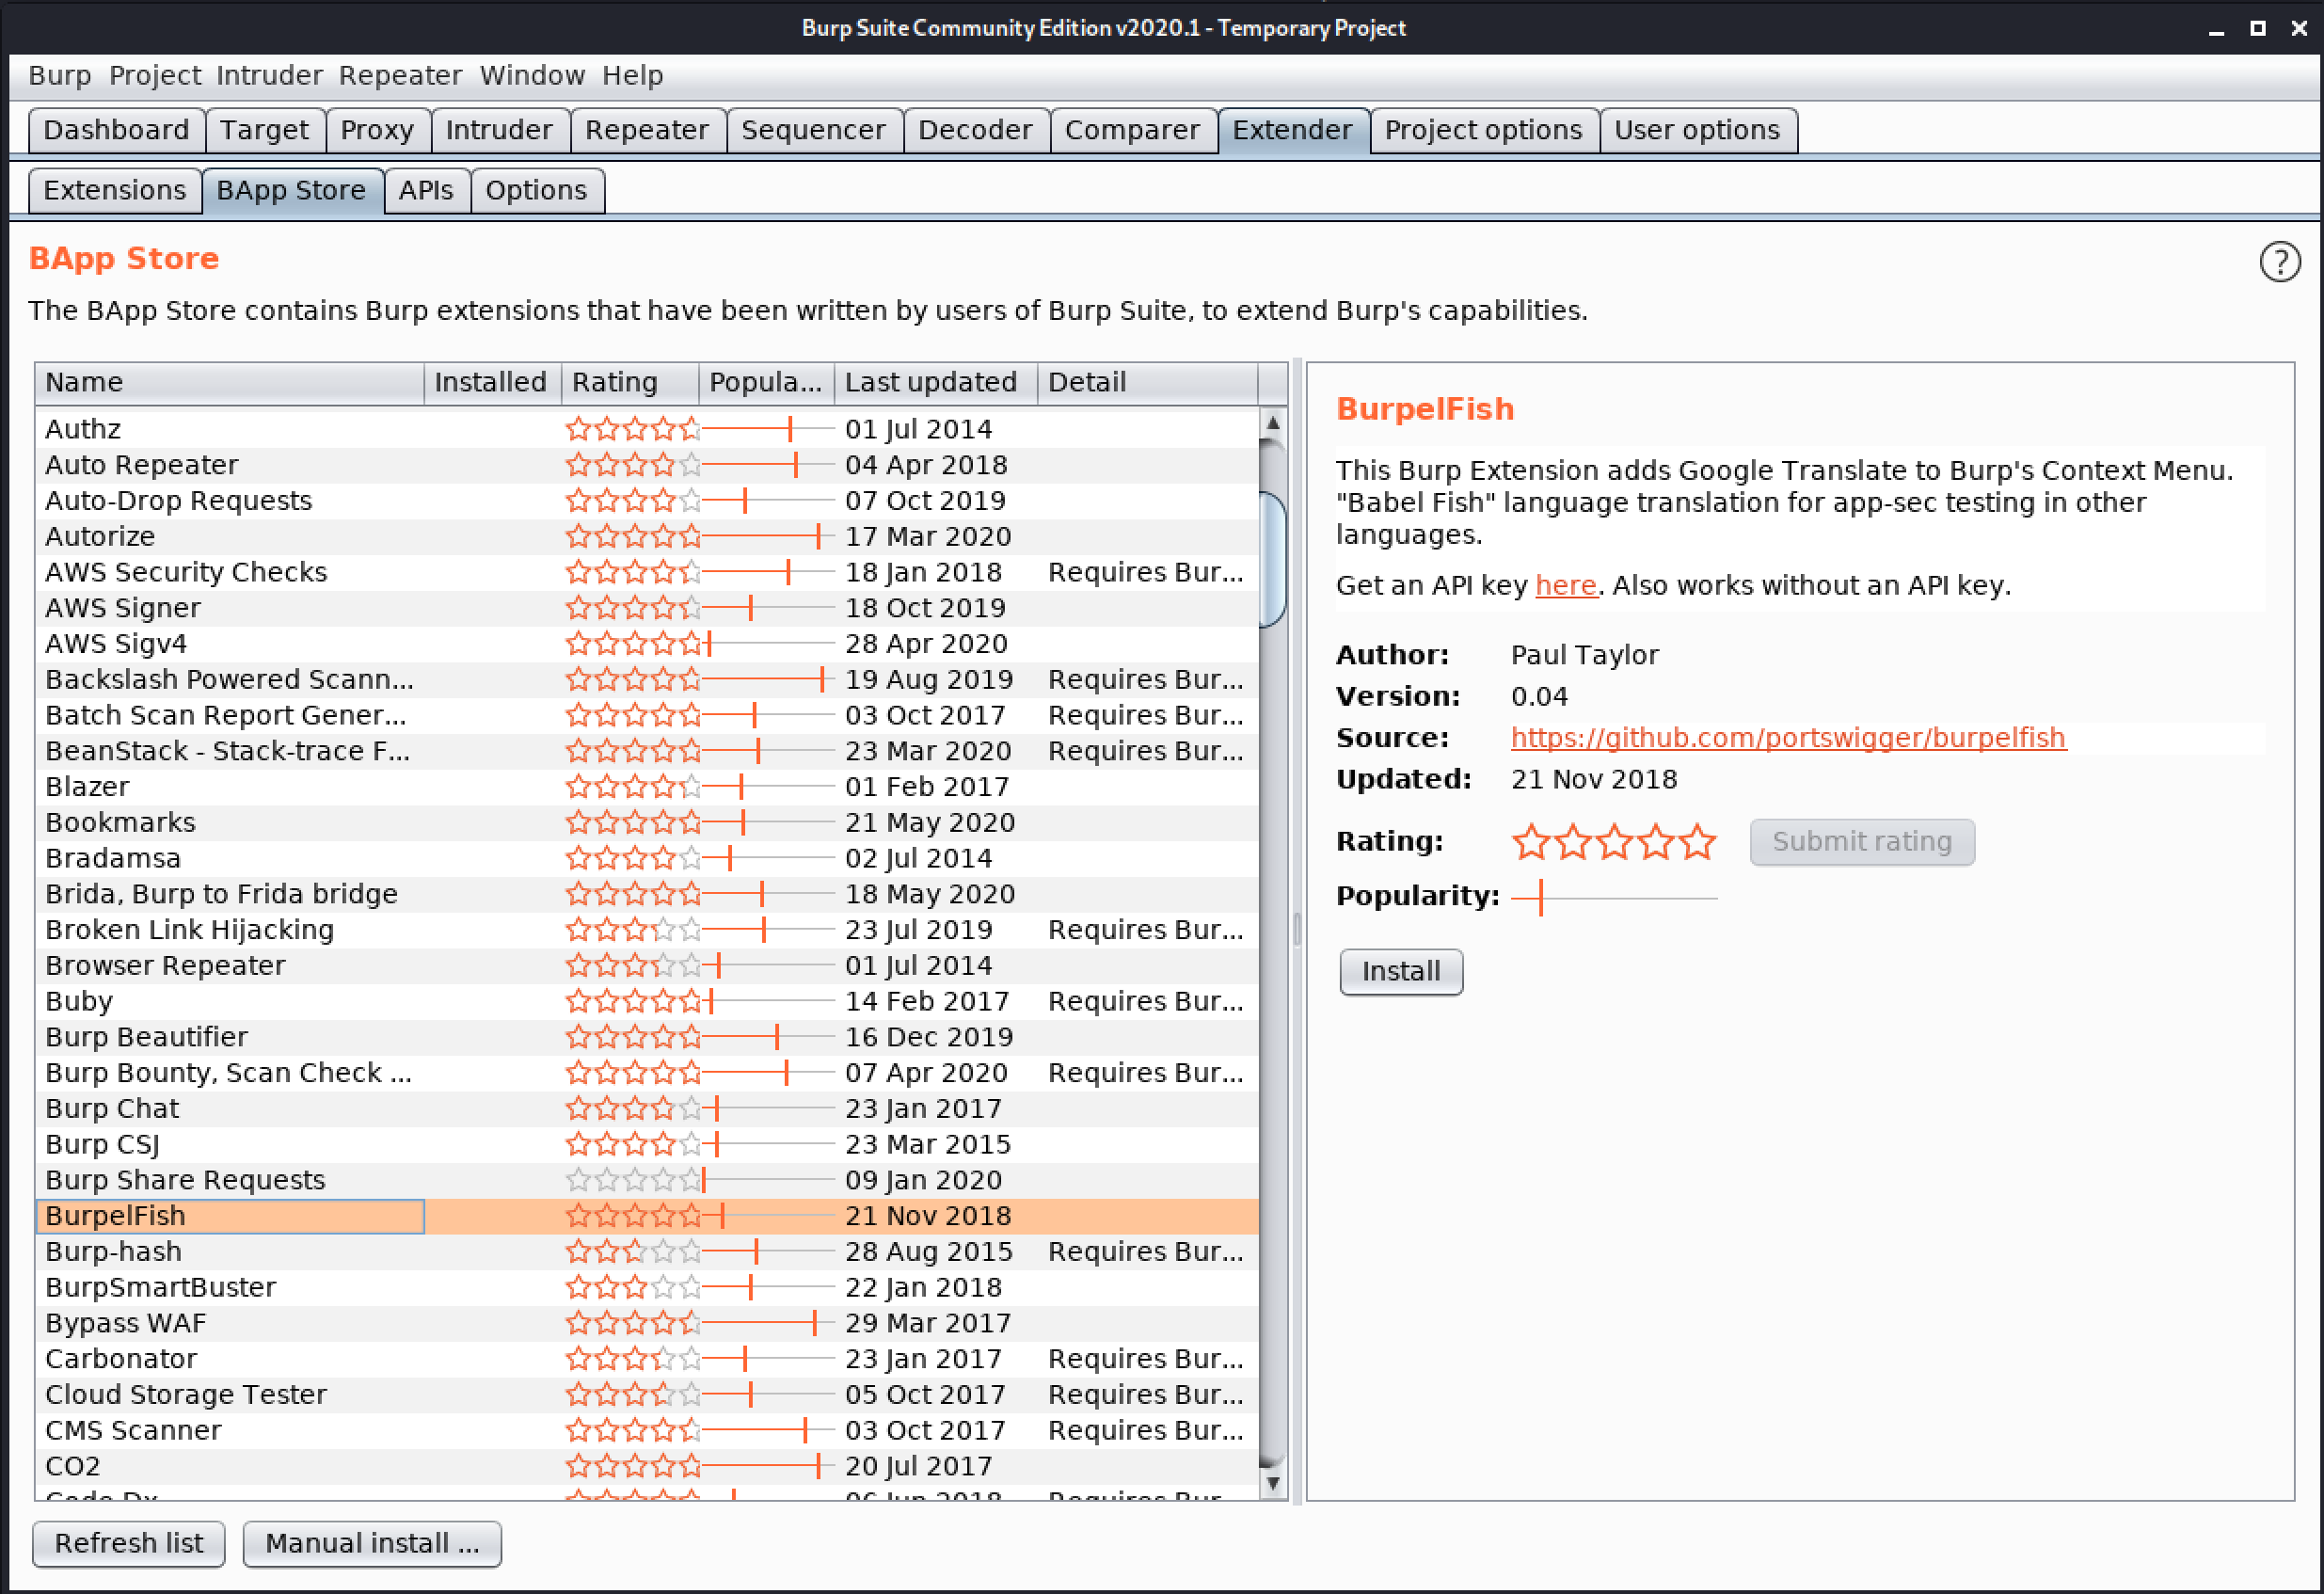The height and width of the screenshot is (1594, 2324).
Task: Open the Extensions sub-tab
Action: [115, 190]
